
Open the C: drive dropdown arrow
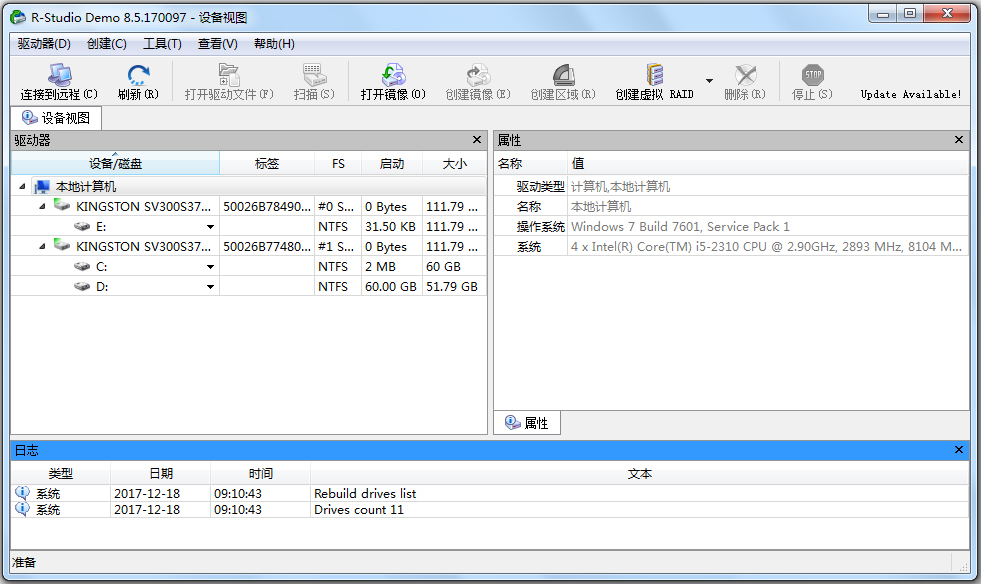point(210,267)
